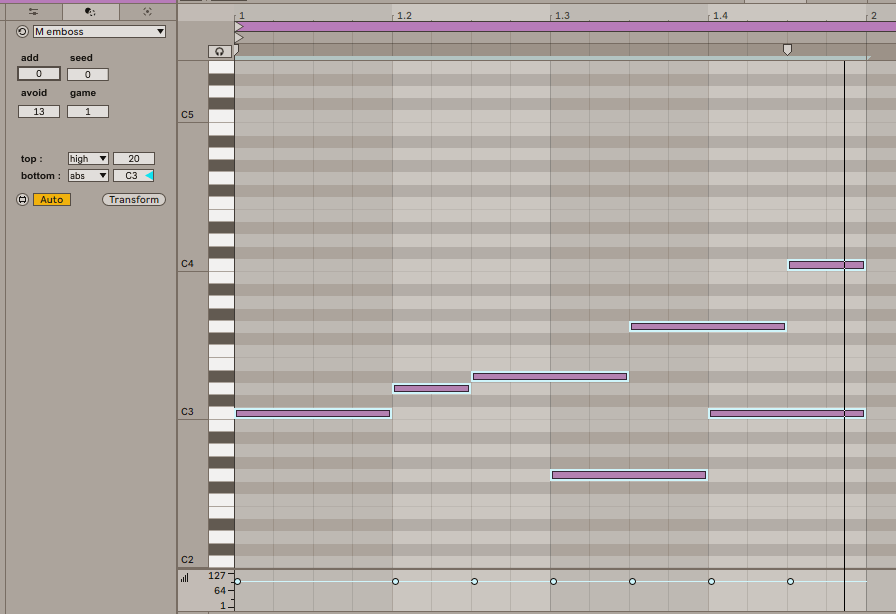Open the top 'high' mode dropdown
Image resolution: width=896 pixels, height=614 pixels.
(x=88, y=159)
